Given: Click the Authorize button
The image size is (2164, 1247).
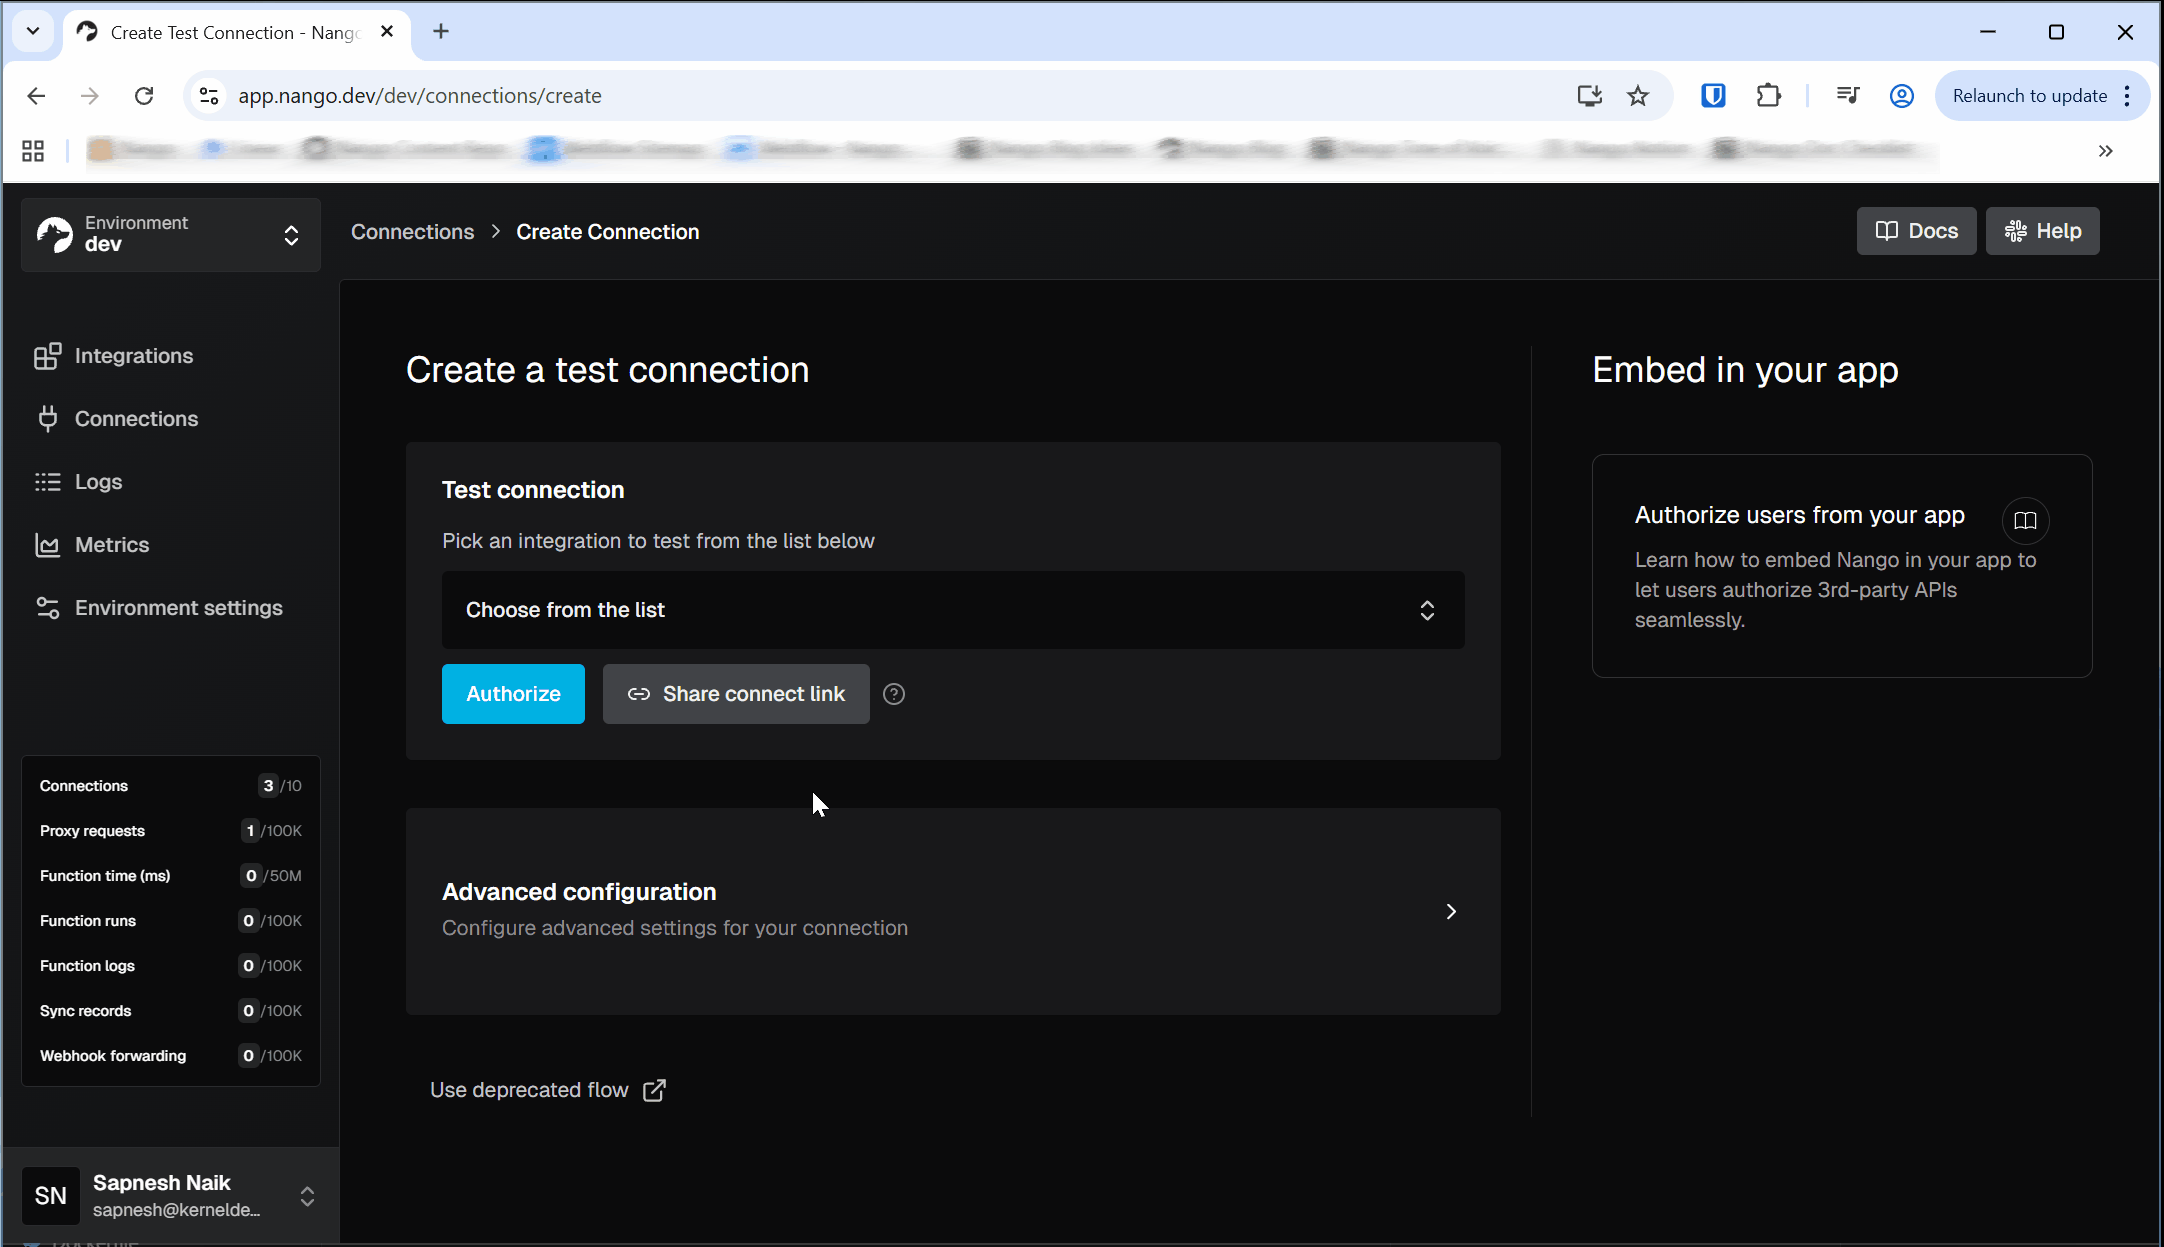Looking at the screenshot, I should coord(513,693).
